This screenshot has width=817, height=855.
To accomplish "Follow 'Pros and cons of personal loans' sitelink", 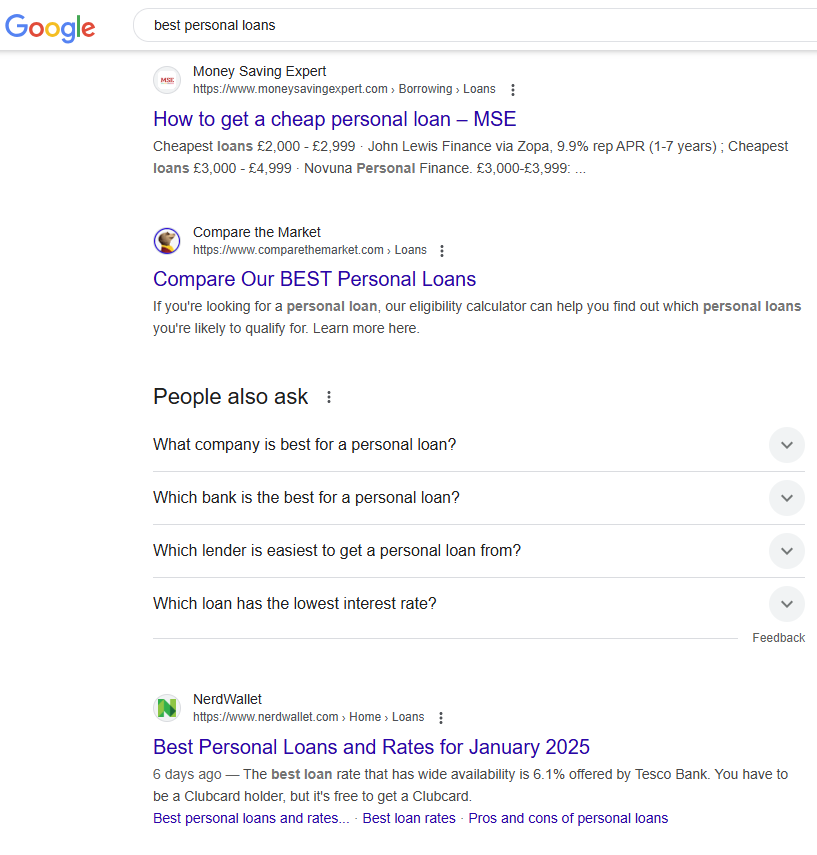I will 568,818.
